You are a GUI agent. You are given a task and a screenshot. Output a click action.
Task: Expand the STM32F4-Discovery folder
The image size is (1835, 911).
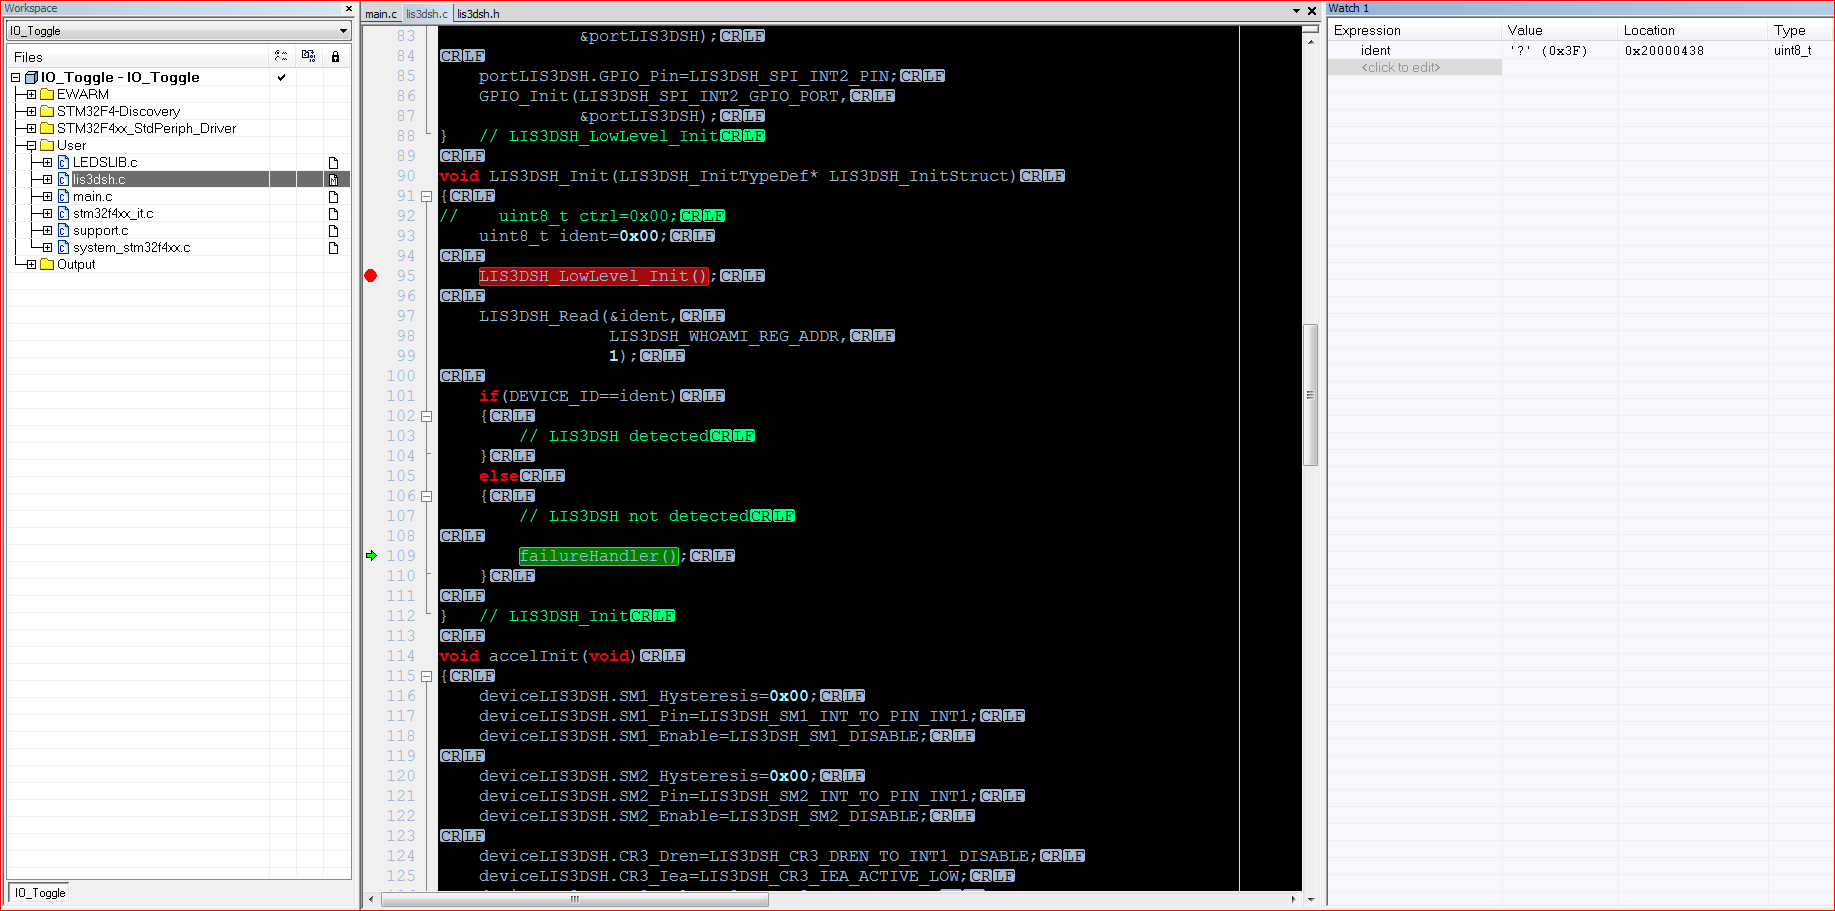[x=31, y=111]
